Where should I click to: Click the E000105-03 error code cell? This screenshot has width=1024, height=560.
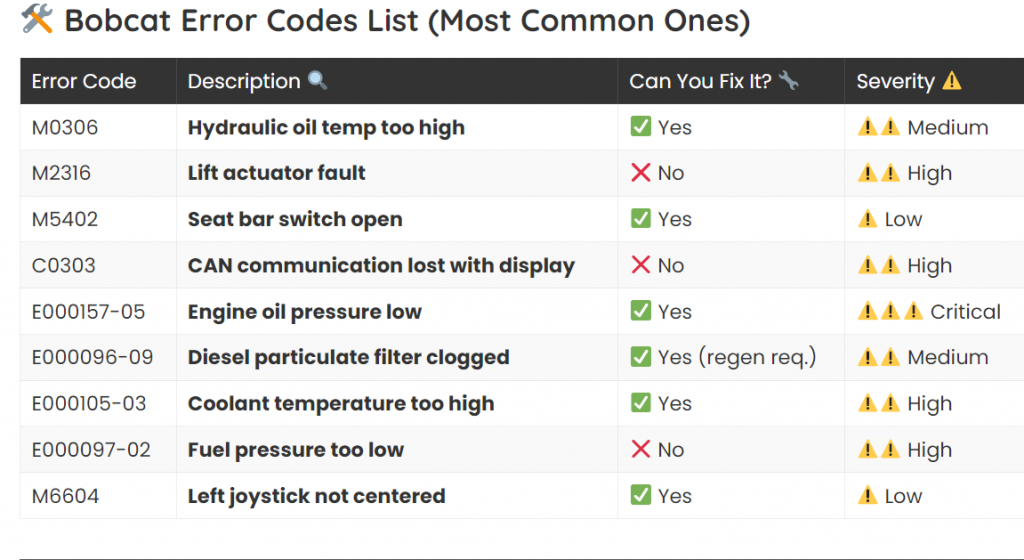[89, 404]
